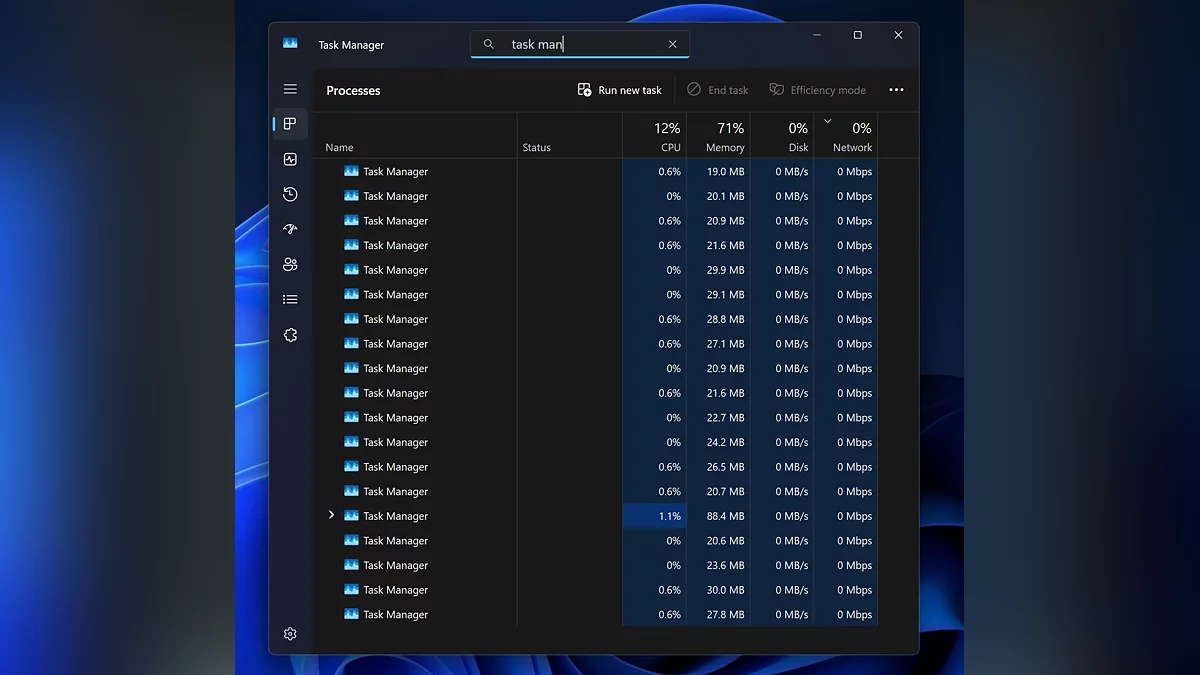This screenshot has width=1200, height=675.
Task: Sort processes by CPU column header
Action: click(655, 136)
